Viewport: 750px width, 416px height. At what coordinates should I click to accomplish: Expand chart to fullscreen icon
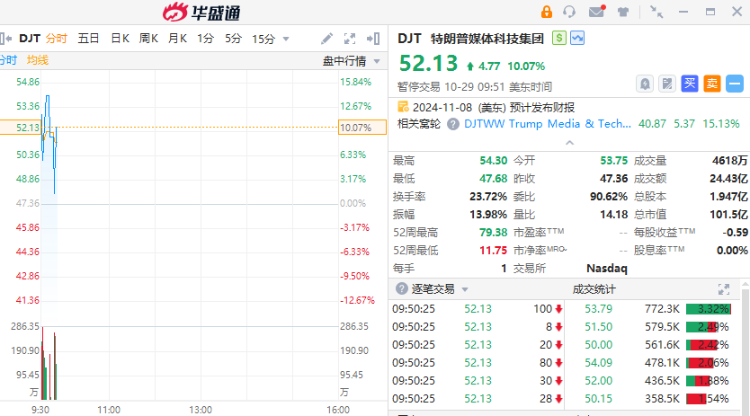(x=350, y=39)
